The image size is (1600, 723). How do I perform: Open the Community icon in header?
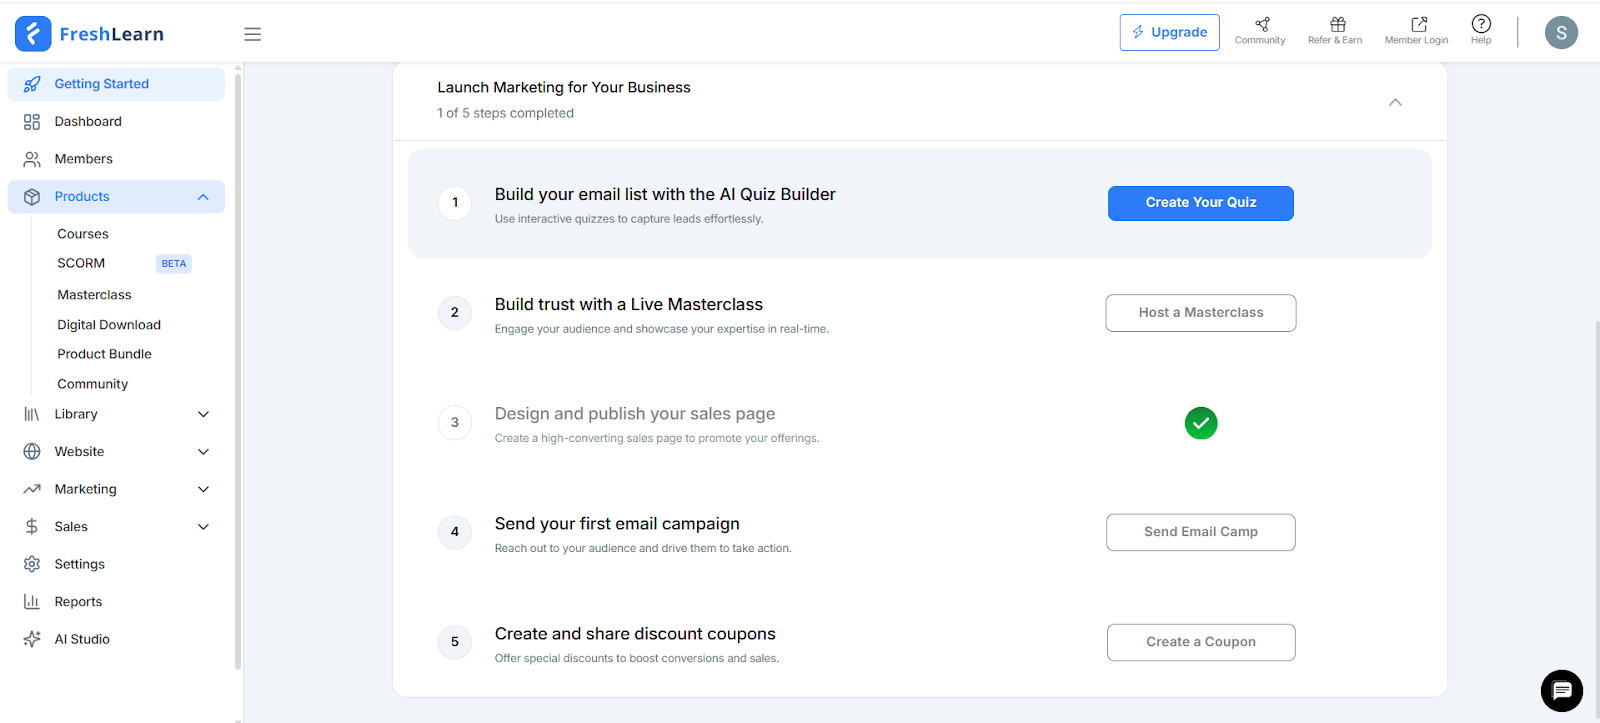1261,25
